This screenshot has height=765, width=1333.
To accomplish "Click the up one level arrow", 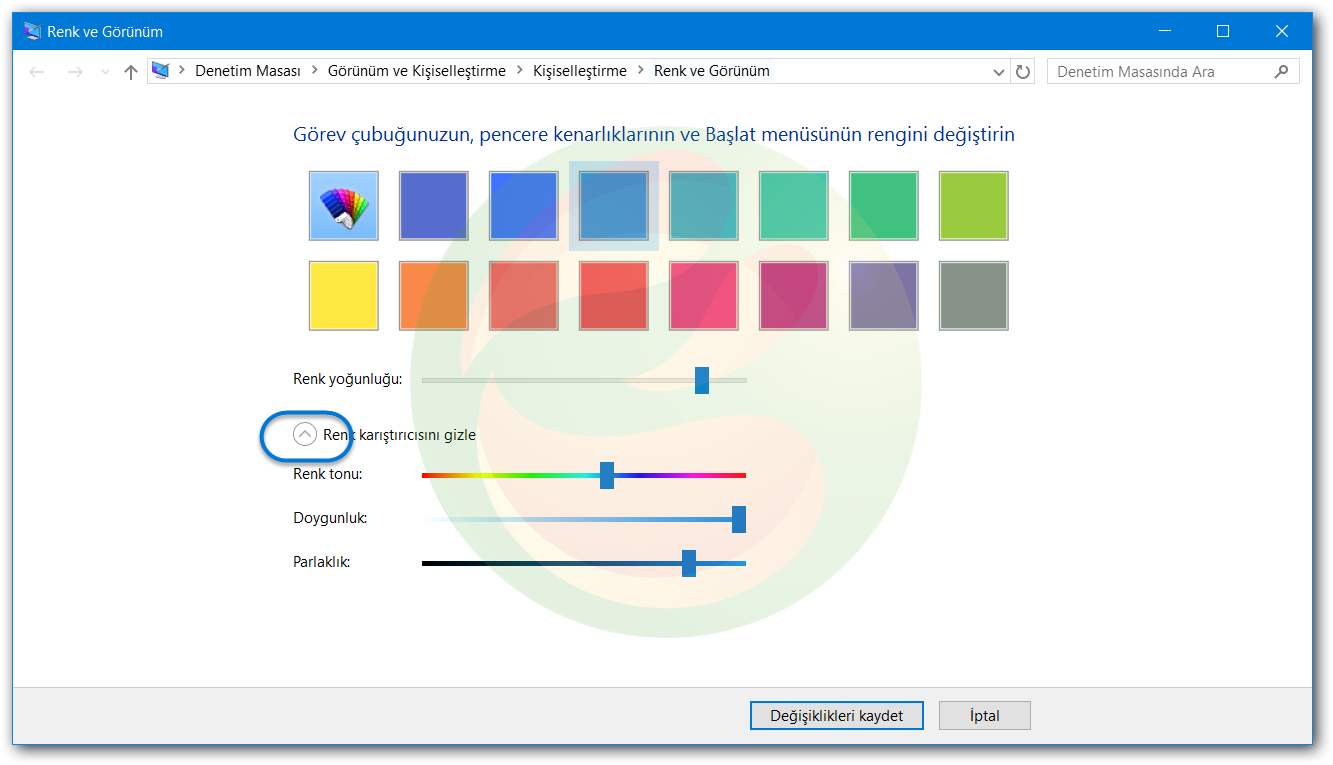I will coord(130,71).
